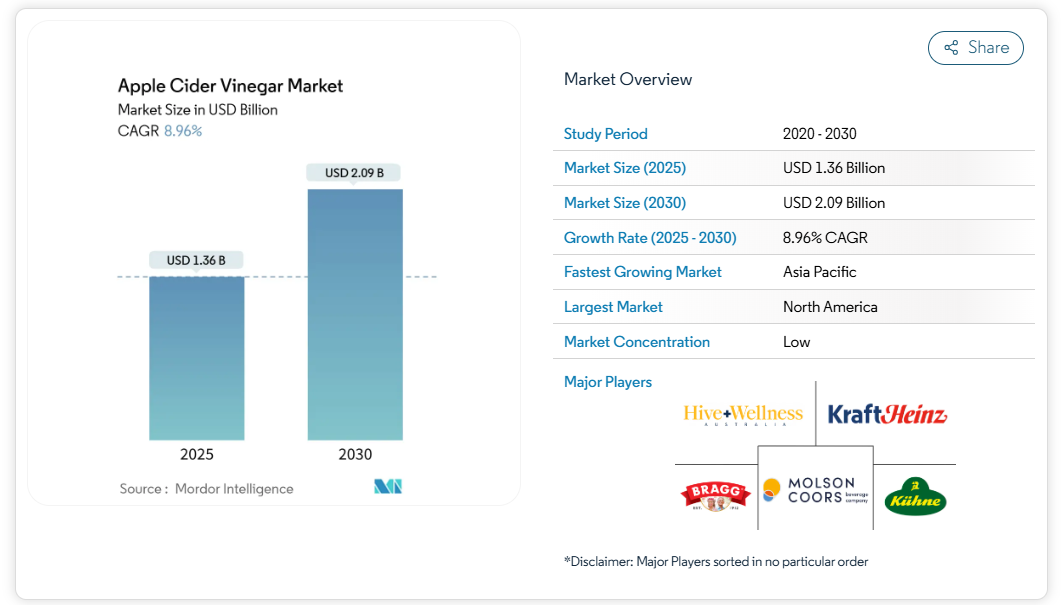Select the Bragg brand logo

pyautogui.click(x=715, y=494)
